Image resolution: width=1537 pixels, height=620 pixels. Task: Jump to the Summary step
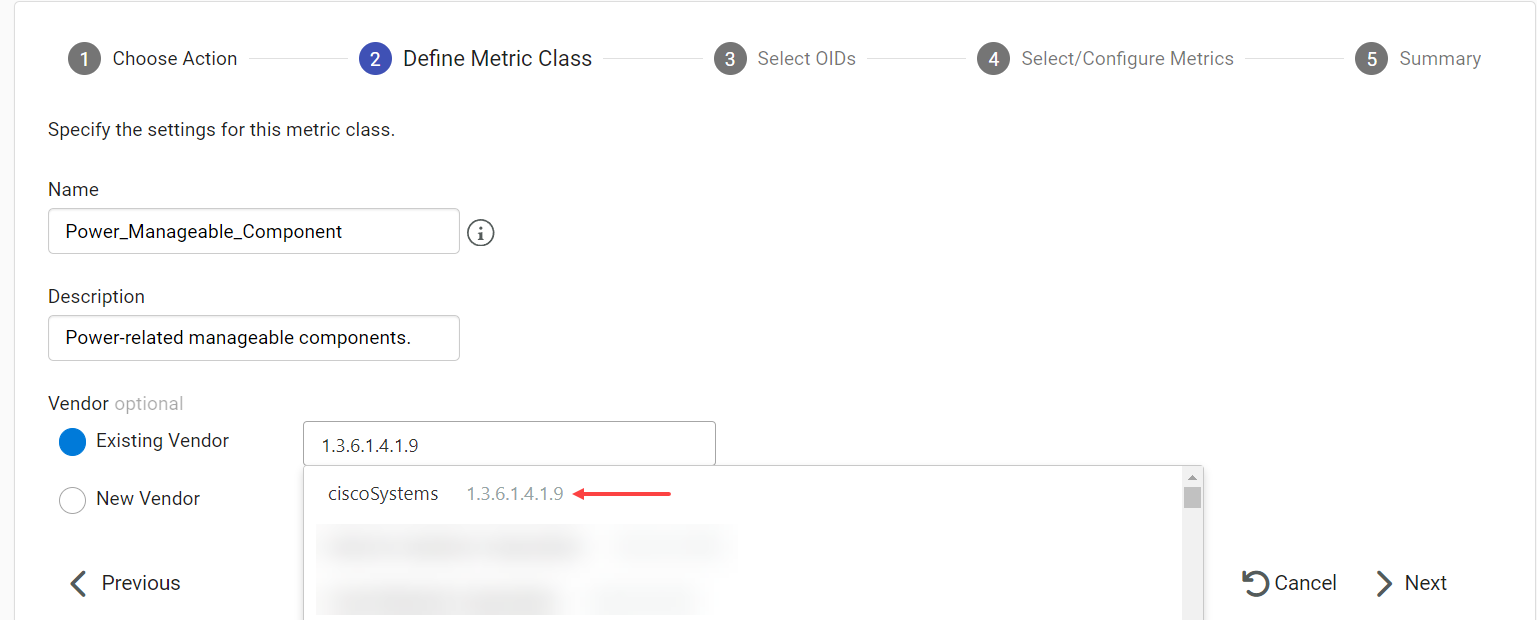pyautogui.click(x=1439, y=59)
